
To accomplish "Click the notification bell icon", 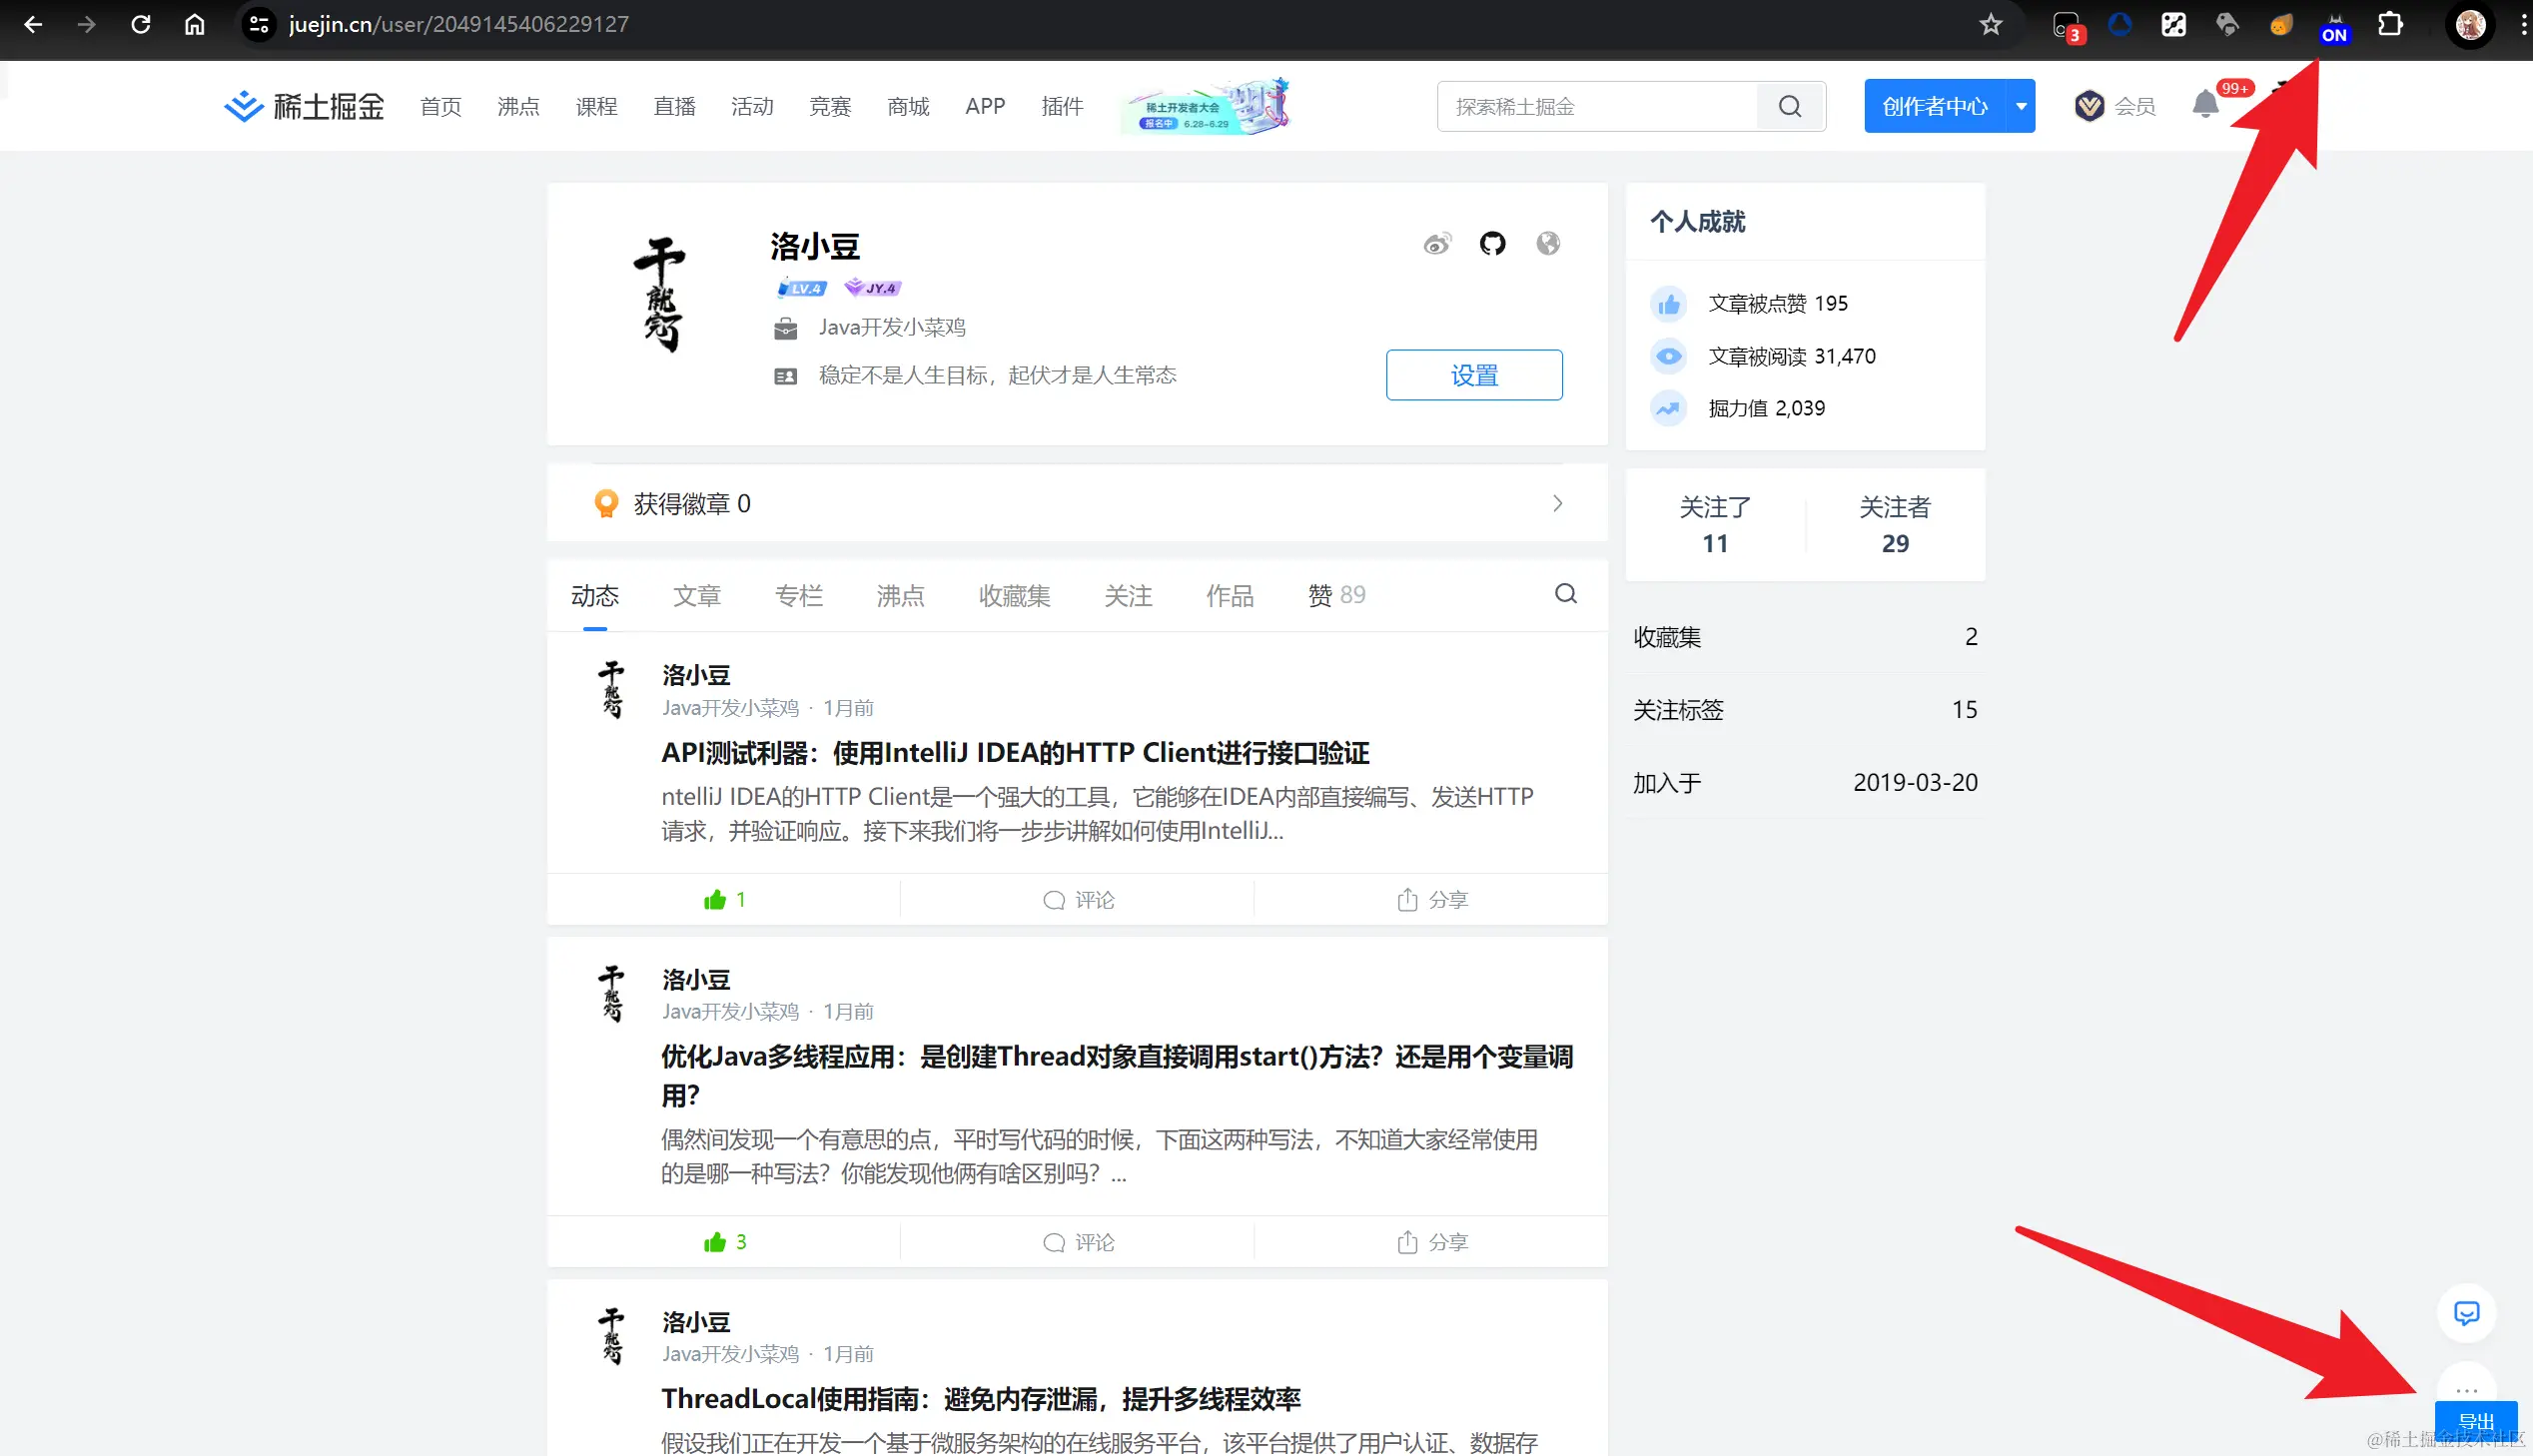I will click(x=2205, y=105).
